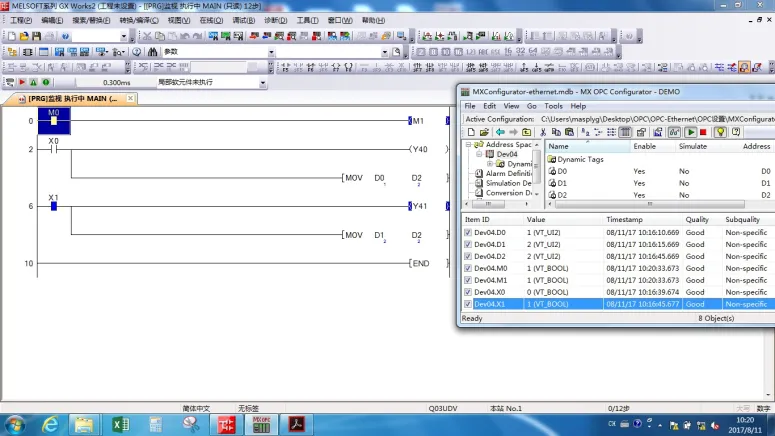
Task: Uncheck the Dev04.D2 item checkbox
Action: point(468,256)
